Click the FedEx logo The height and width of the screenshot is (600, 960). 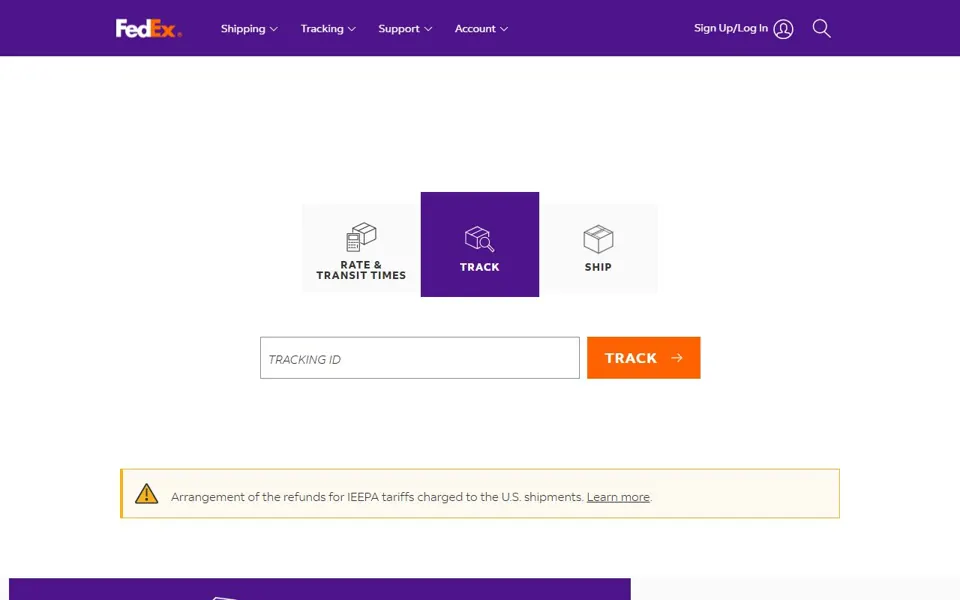149,28
